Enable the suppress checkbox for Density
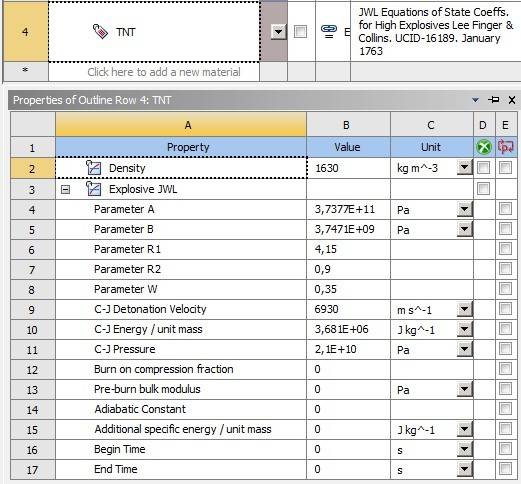521x484 pixels. click(483, 168)
